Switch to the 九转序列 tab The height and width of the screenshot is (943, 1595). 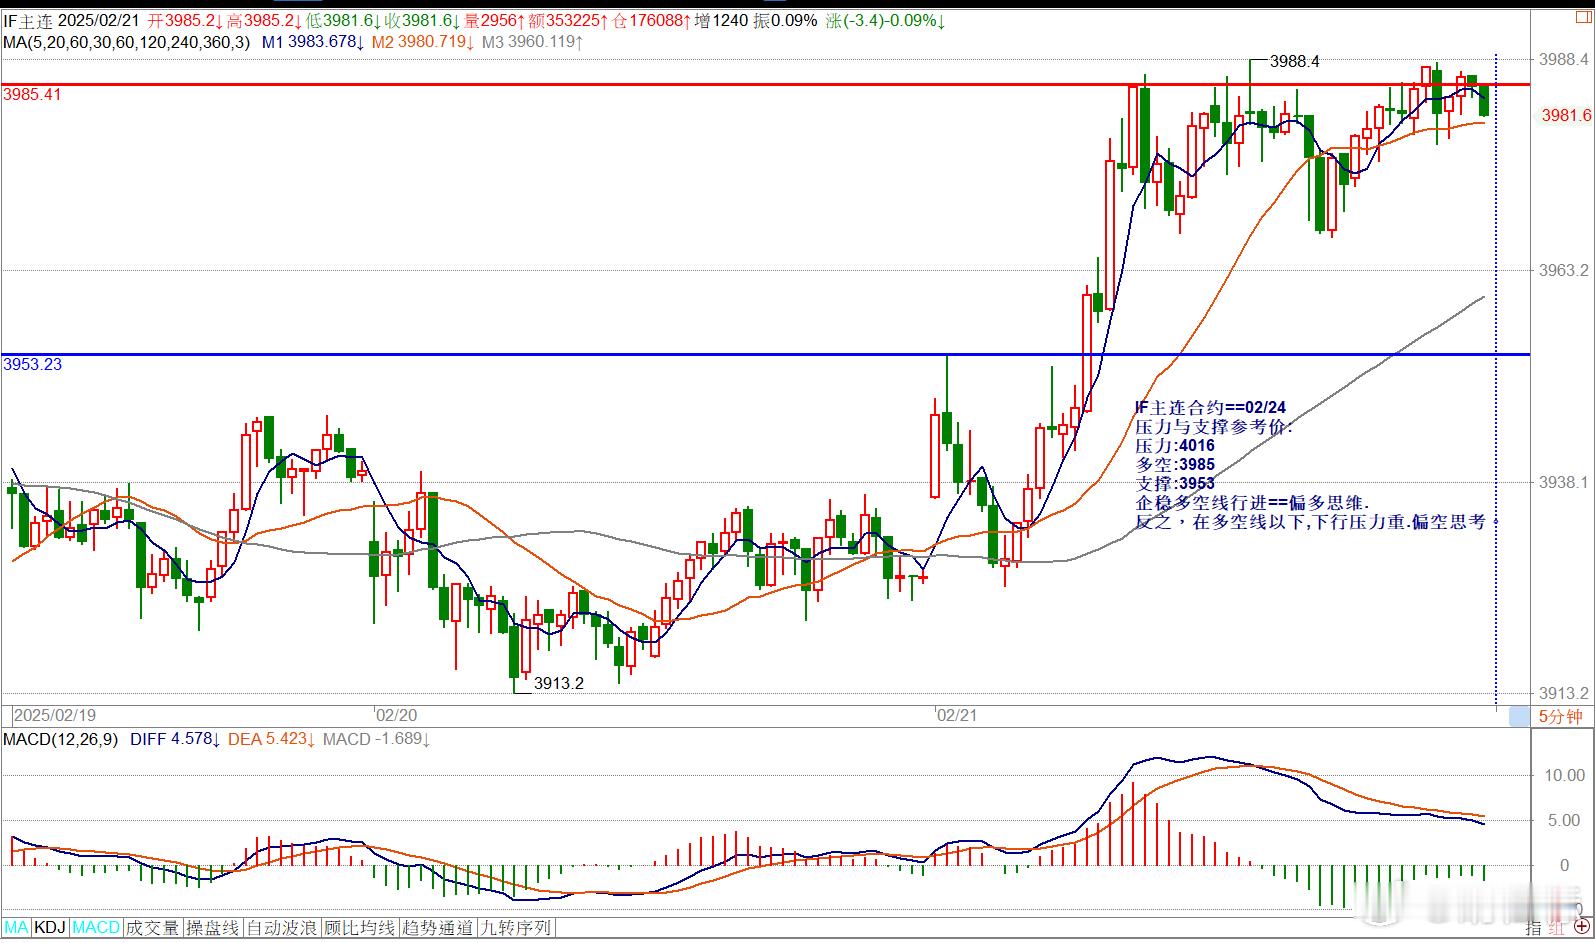coord(515,928)
